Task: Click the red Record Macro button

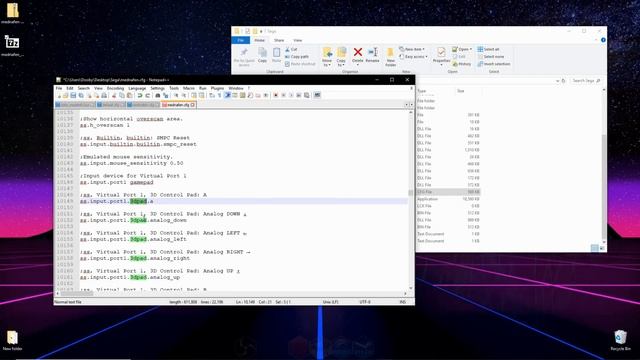Action: click(x=276, y=96)
